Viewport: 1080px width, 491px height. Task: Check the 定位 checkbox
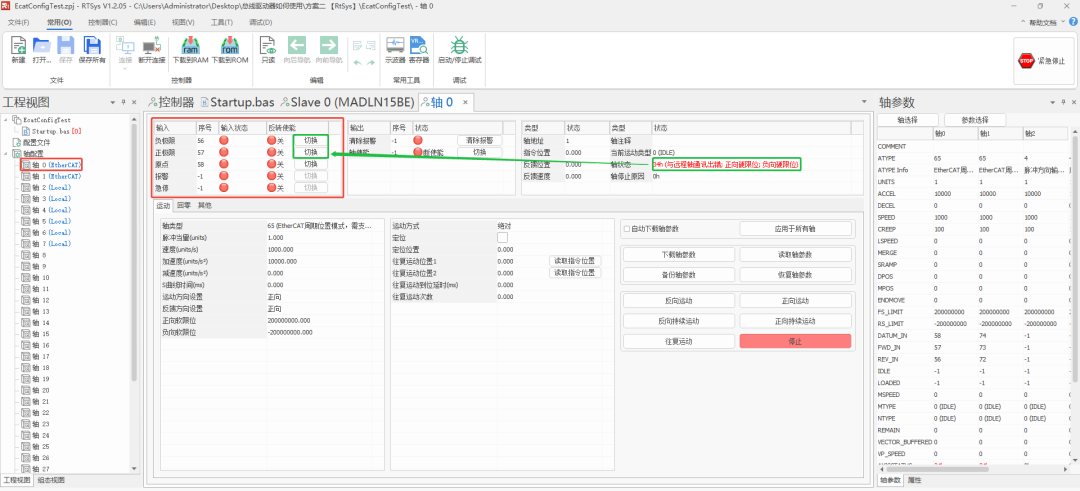(x=502, y=238)
